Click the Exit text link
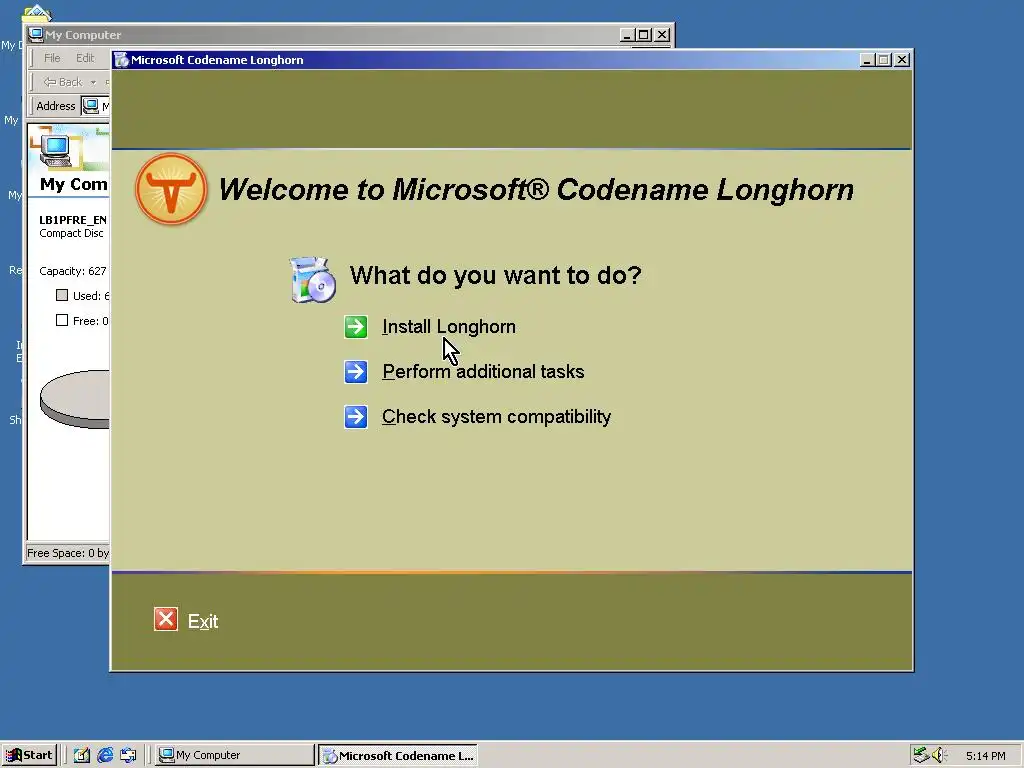Screen dimensions: 1024x768 [x=203, y=621]
